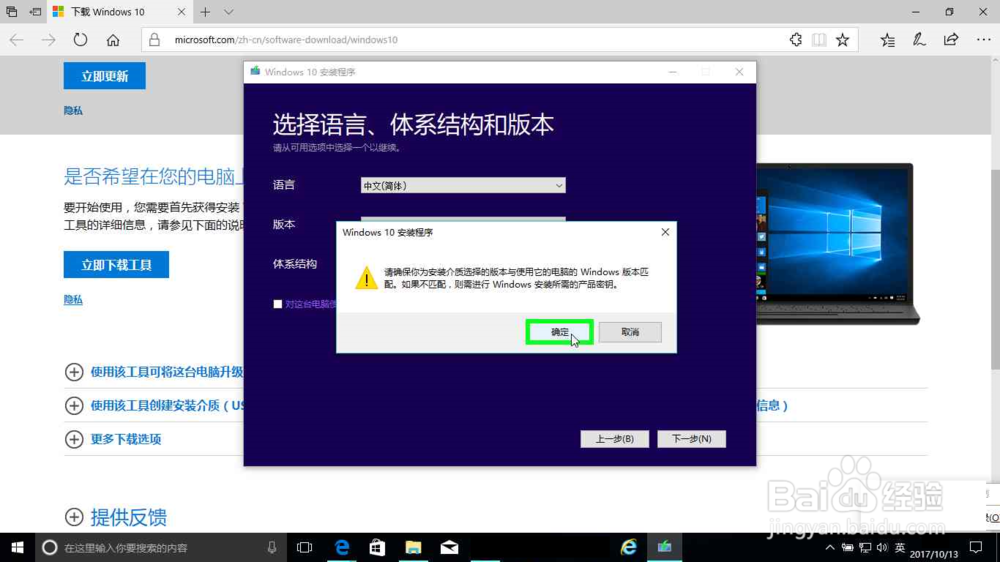
Task: Click the laptop product image
Action: pyautogui.click(x=837, y=244)
